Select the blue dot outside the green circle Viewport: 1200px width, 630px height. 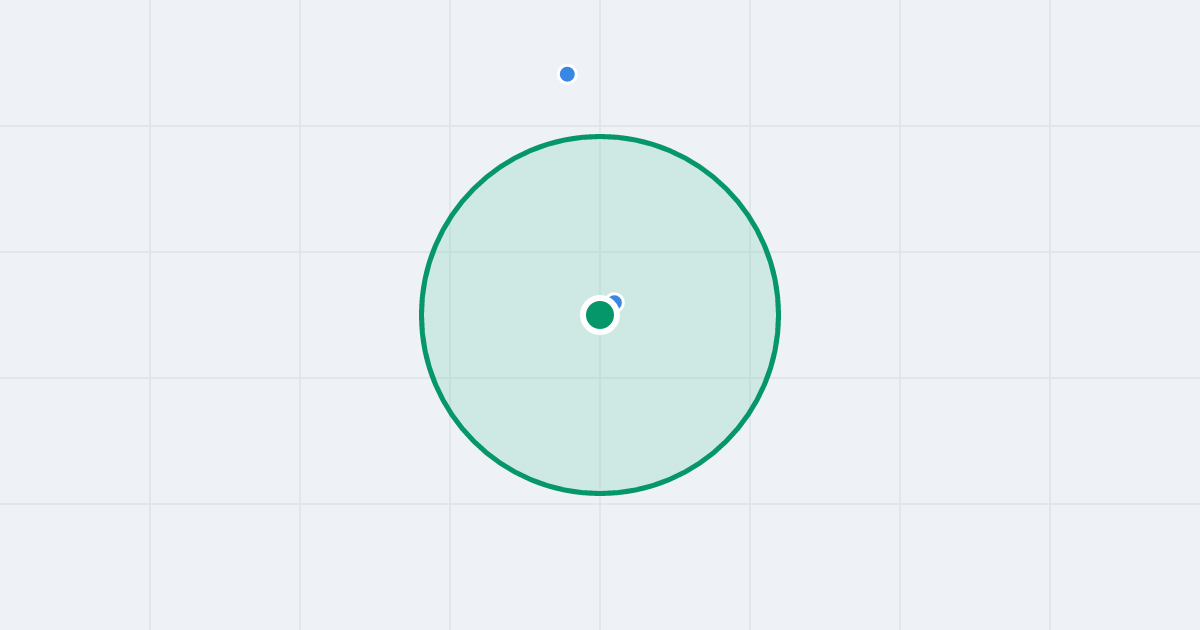coord(567,74)
